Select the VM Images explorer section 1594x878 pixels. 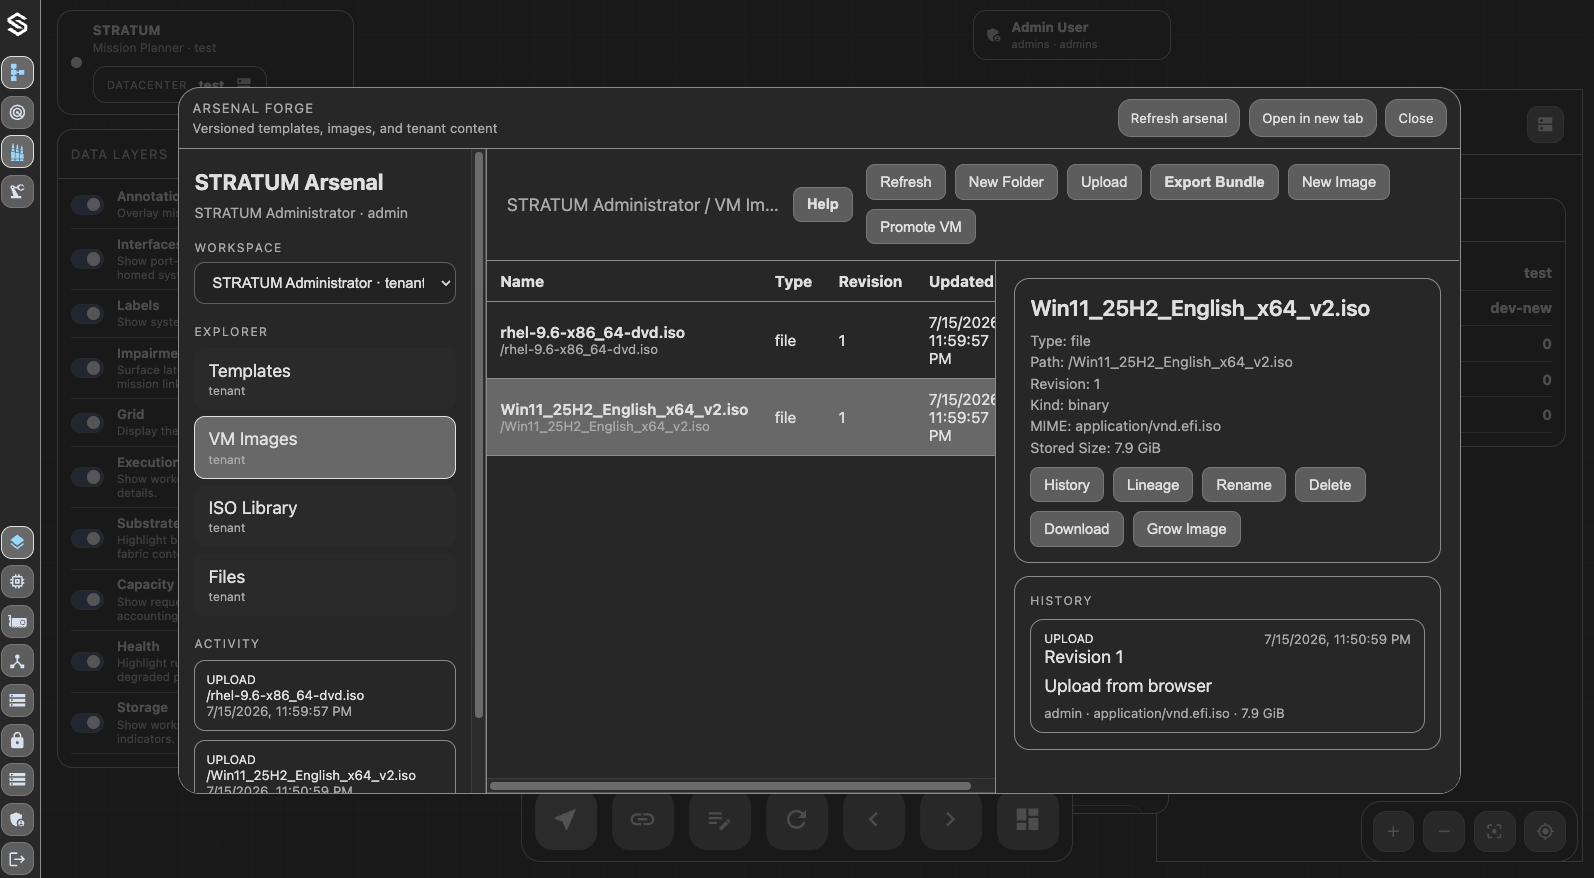point(325,448)
